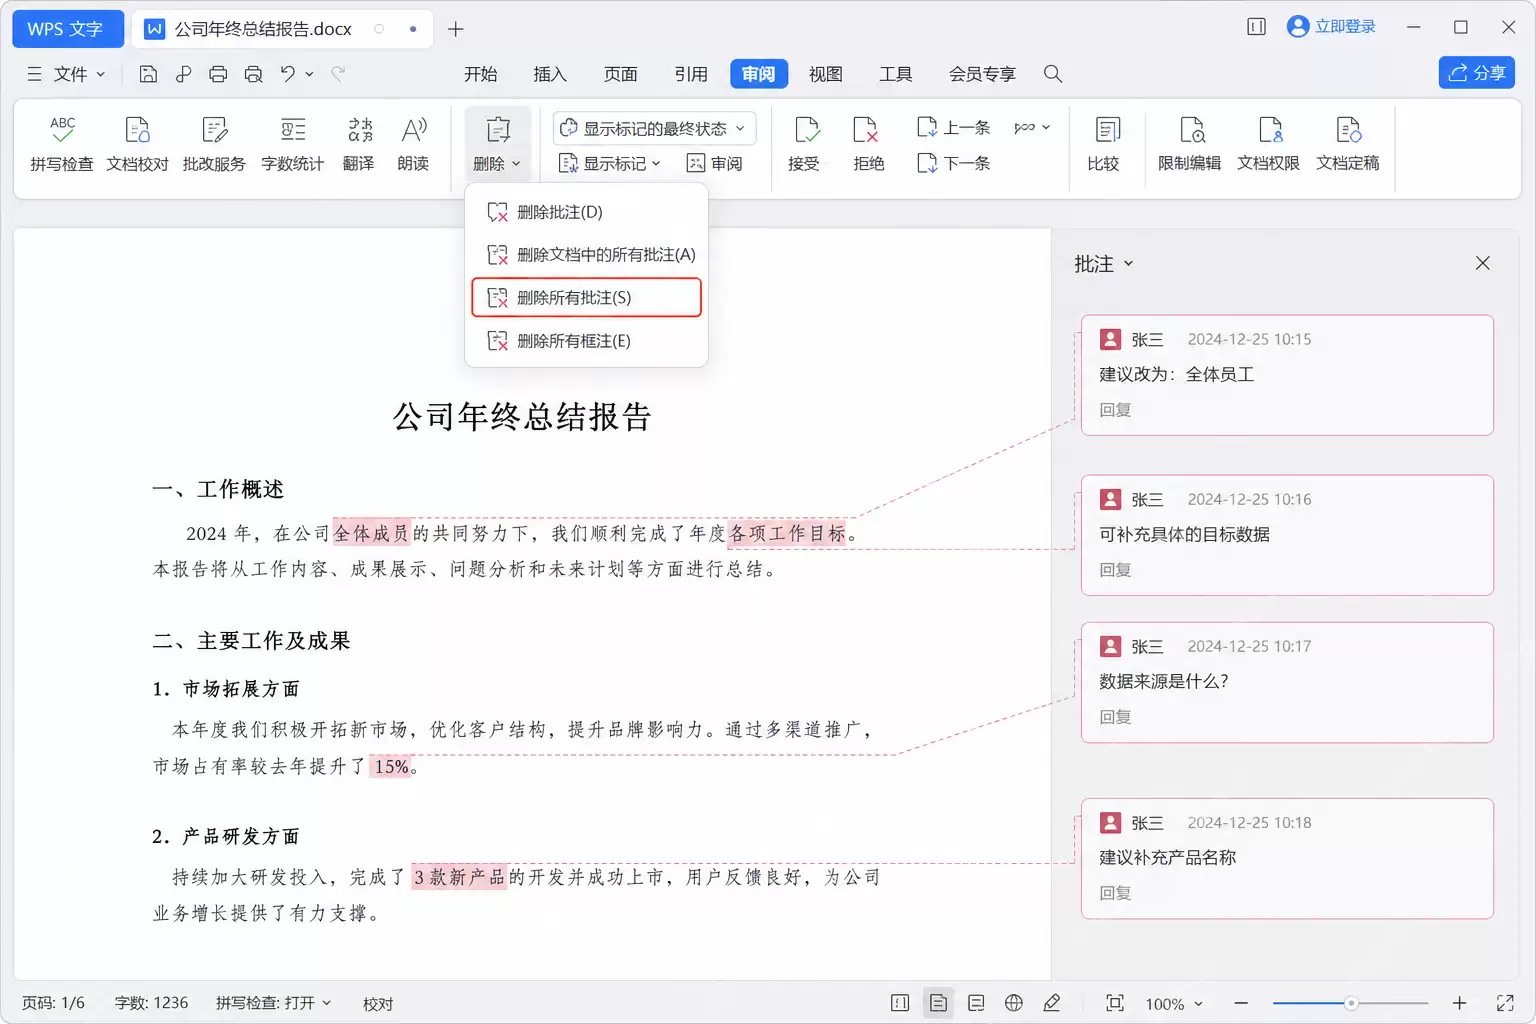Image resolution: width=1536 pixels, height=1024 pixels.
Task: Switch to the 开始 ribbon tab
Action: click(x=481, y=74)
